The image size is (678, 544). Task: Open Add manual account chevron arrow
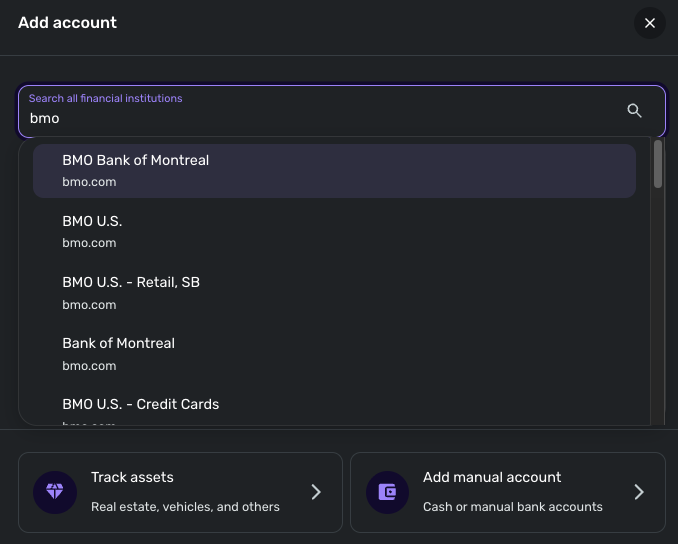coord(639,492)
